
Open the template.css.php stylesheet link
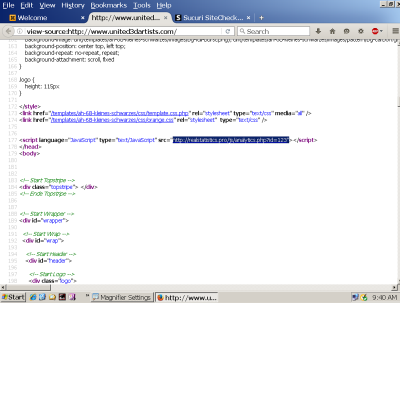120,113
